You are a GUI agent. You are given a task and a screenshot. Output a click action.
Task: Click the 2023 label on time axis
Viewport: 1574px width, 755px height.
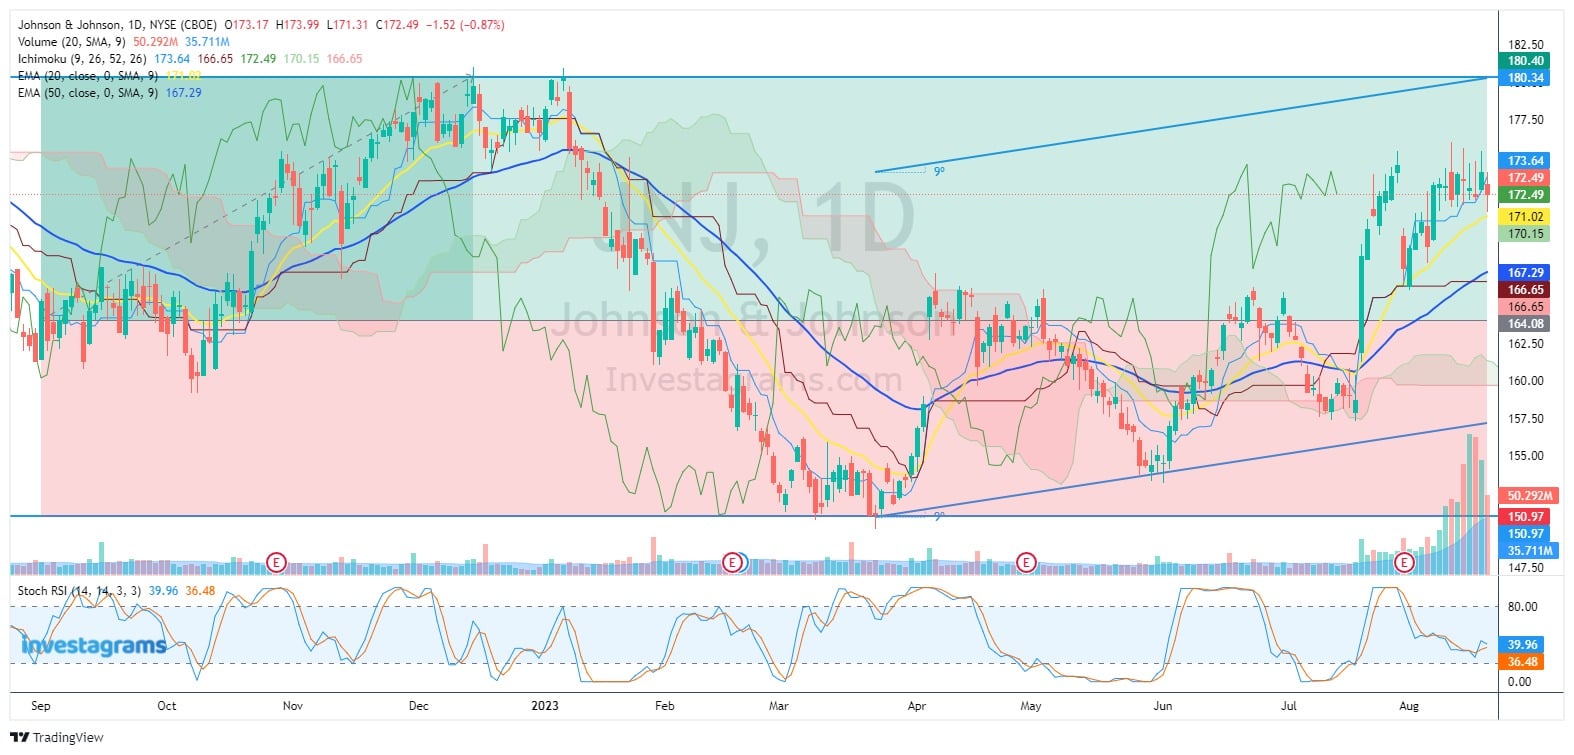545,706
